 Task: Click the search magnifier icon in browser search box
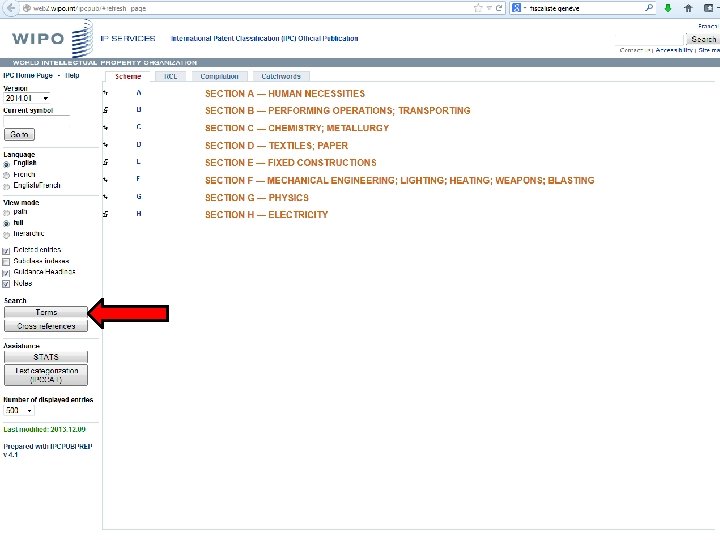pos(649,8)
